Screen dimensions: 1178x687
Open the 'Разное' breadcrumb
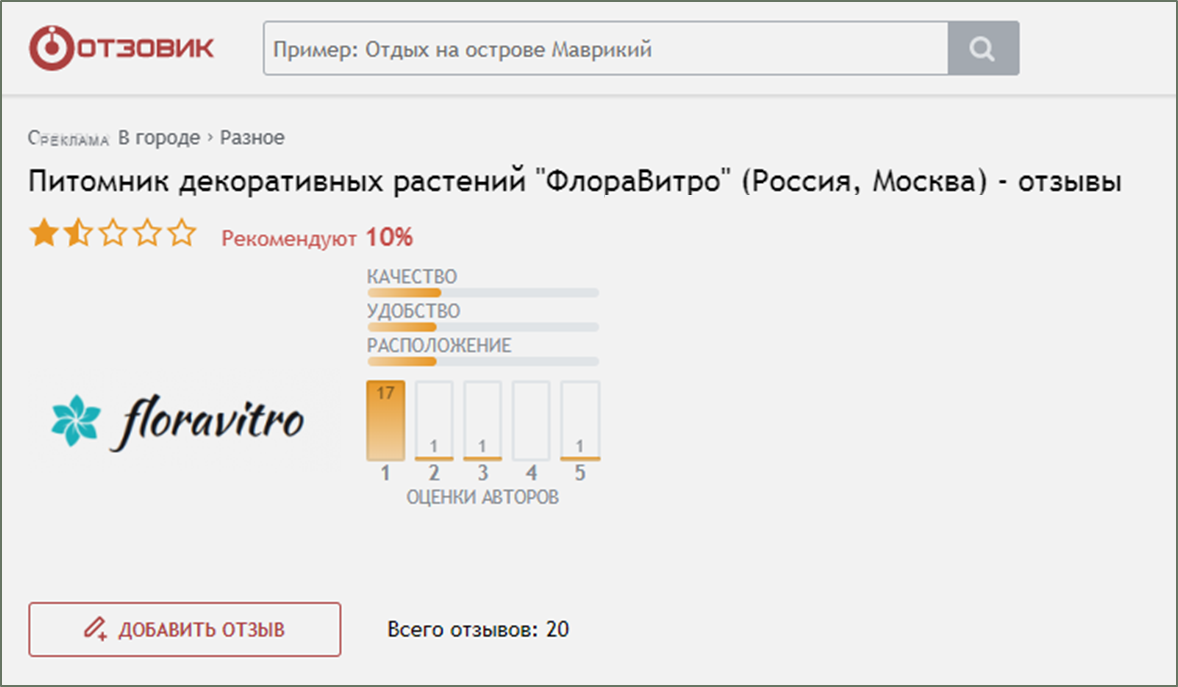pyautogui.click(x=252, y=138)
